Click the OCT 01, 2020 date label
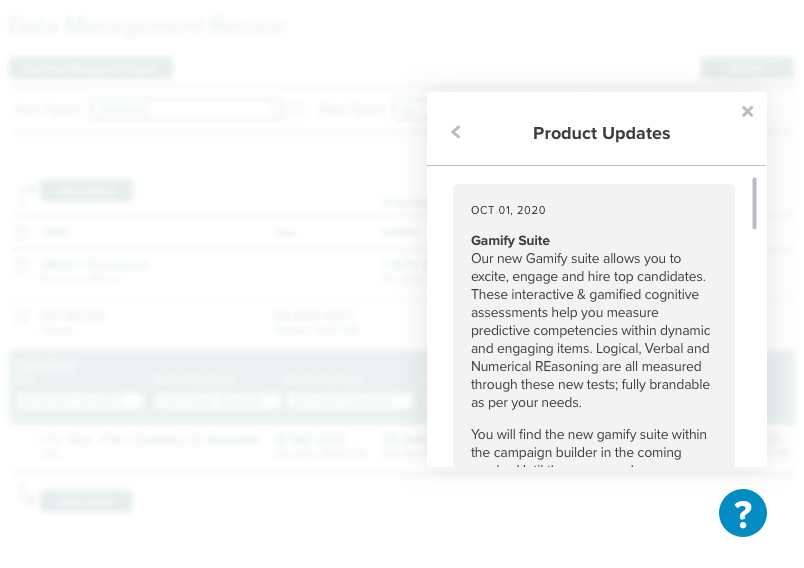The height and width of the screenshot is (568, 804). (x=508, y=210)
